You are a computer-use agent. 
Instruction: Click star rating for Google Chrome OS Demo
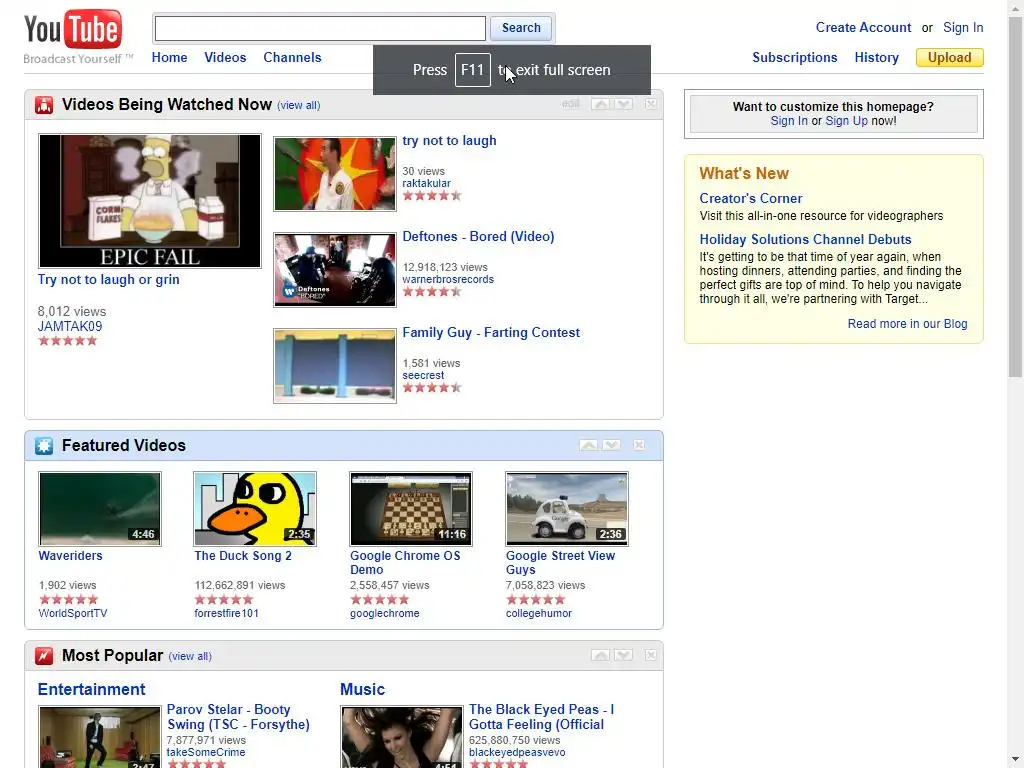pos(379,600)
